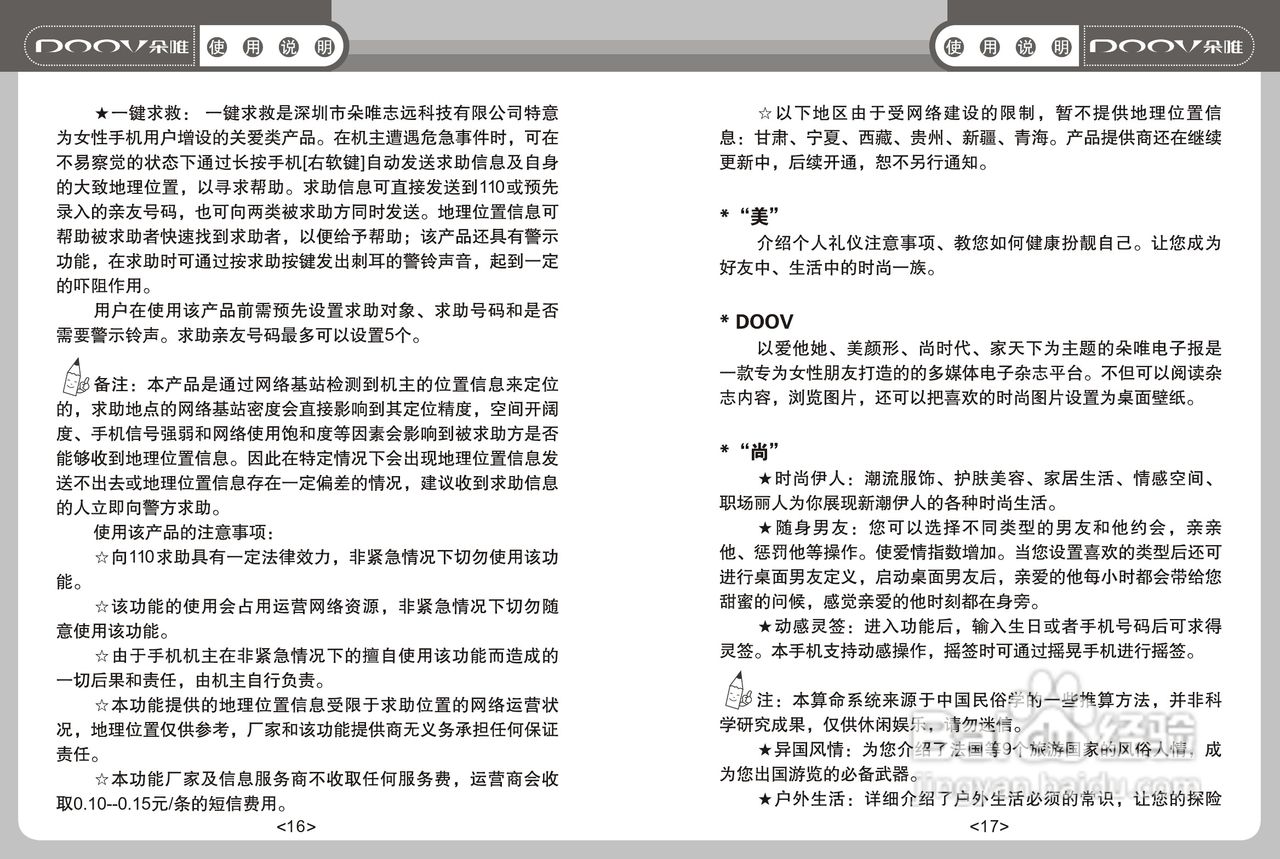Click the pencil note icon beside 注:本算命系统
The width and height of the screenshot is (1280, 859).
point(736,691)
